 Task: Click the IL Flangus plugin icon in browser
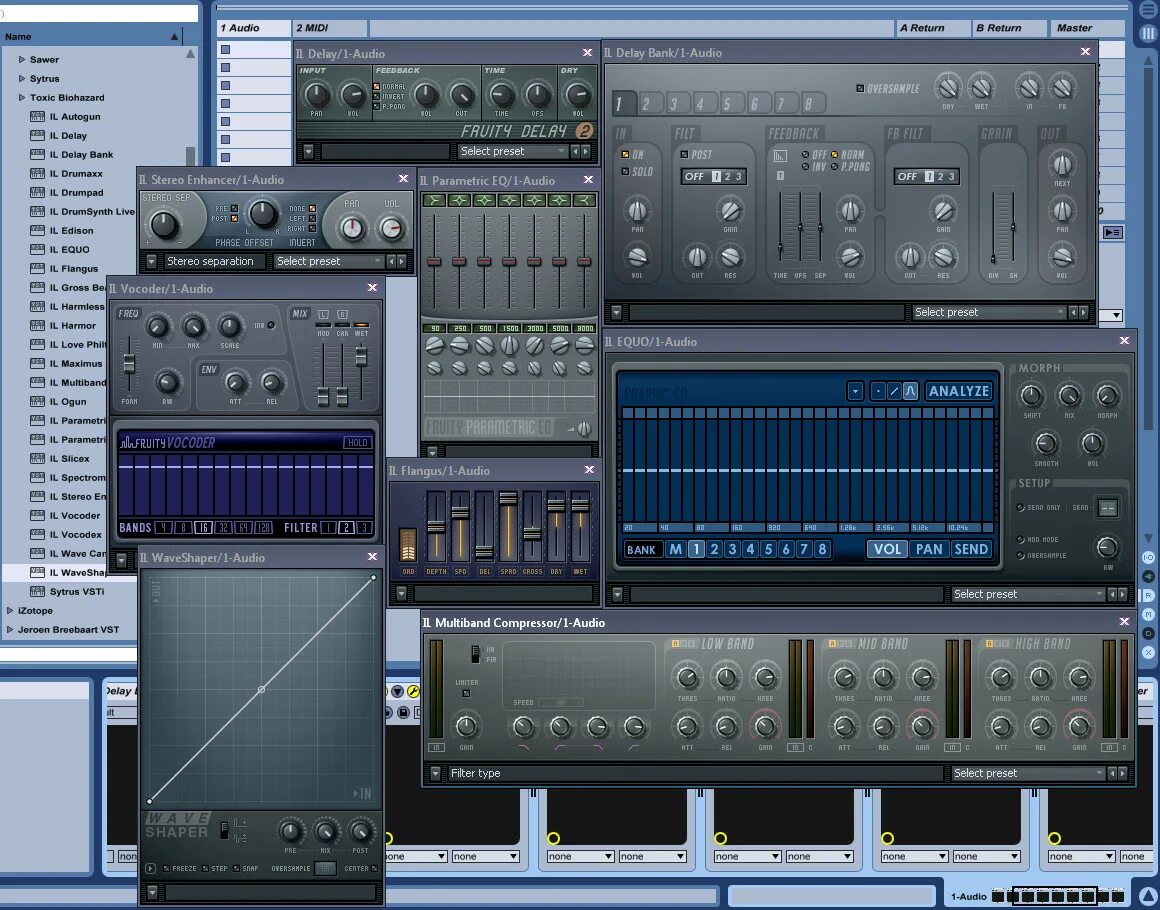point(37,269)
